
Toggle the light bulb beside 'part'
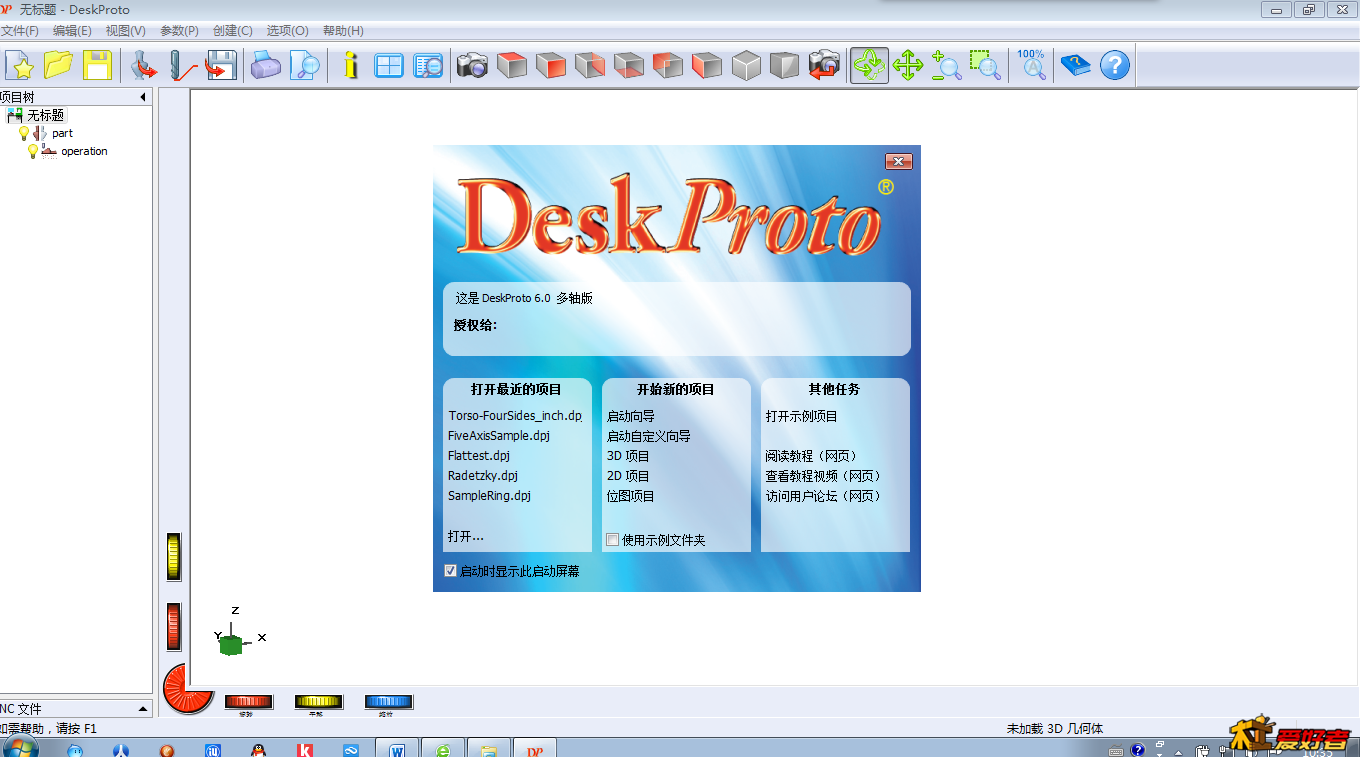(24, 133)
